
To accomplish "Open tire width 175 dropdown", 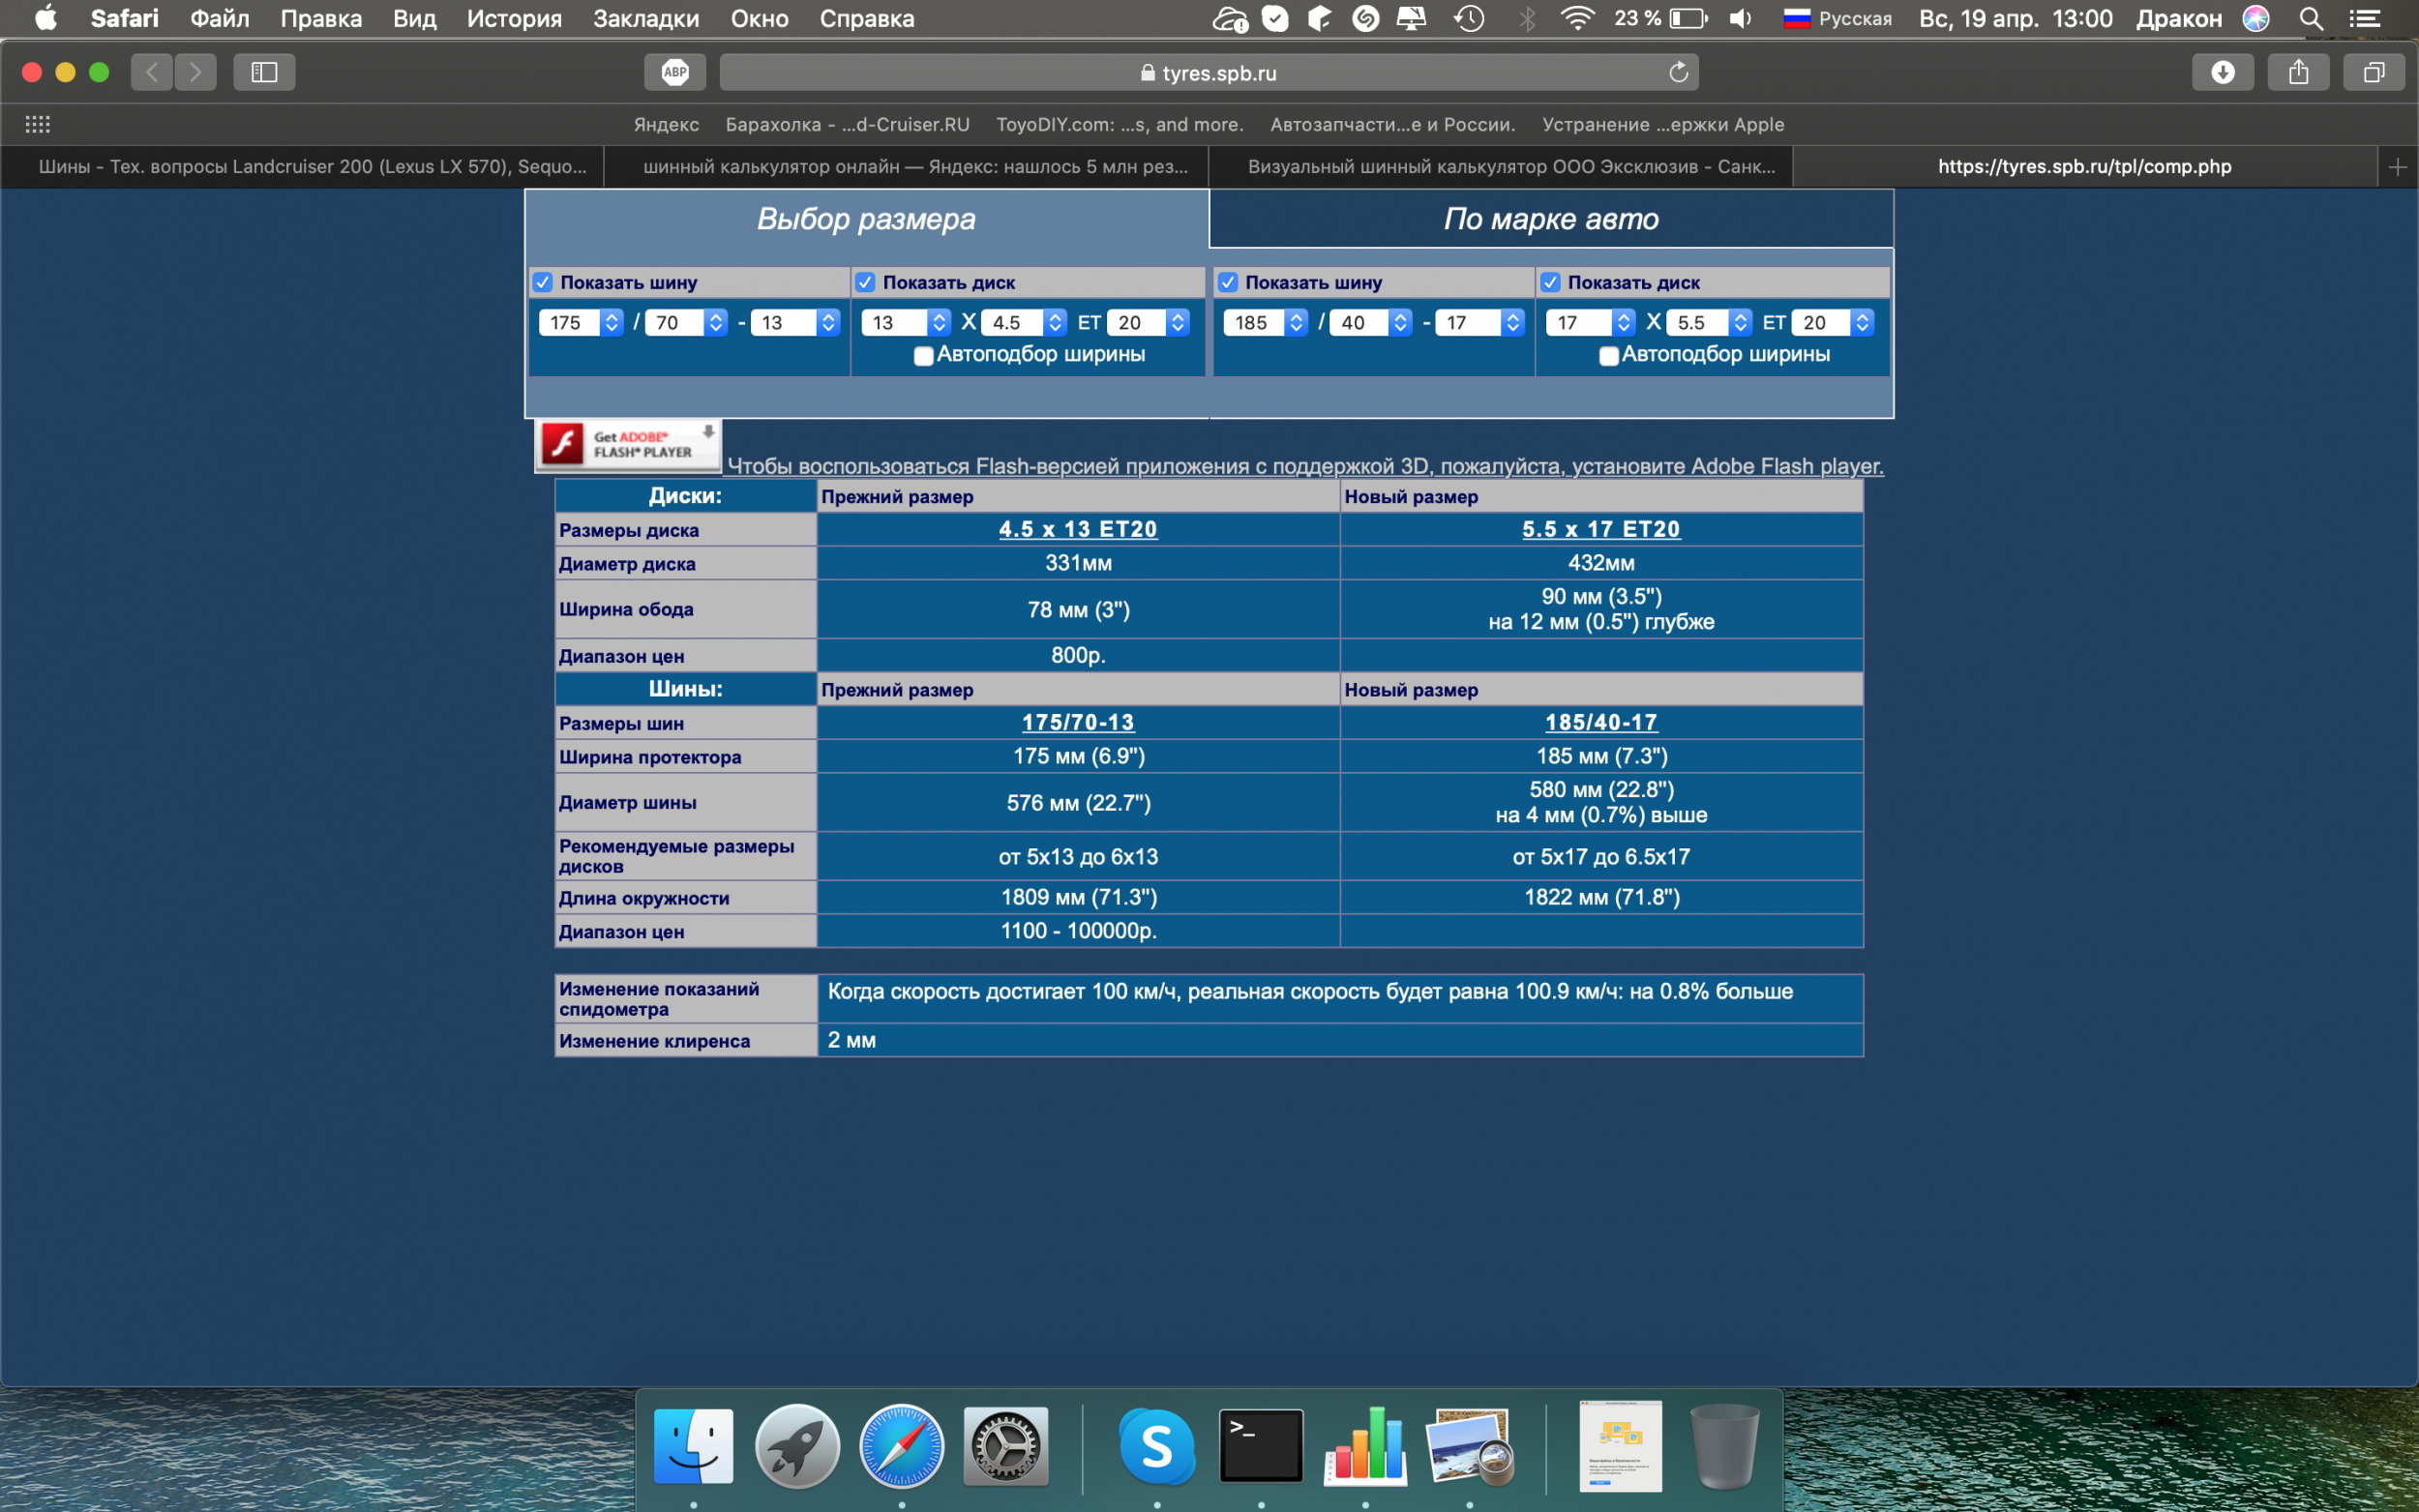I will pos(581,322).
